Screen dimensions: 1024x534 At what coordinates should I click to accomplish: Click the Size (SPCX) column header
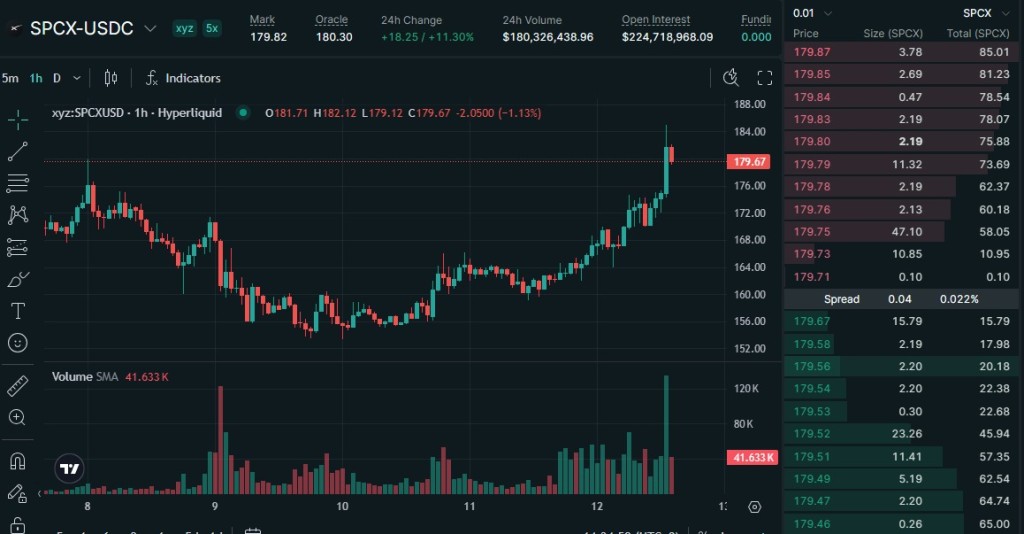click(893, 33)
